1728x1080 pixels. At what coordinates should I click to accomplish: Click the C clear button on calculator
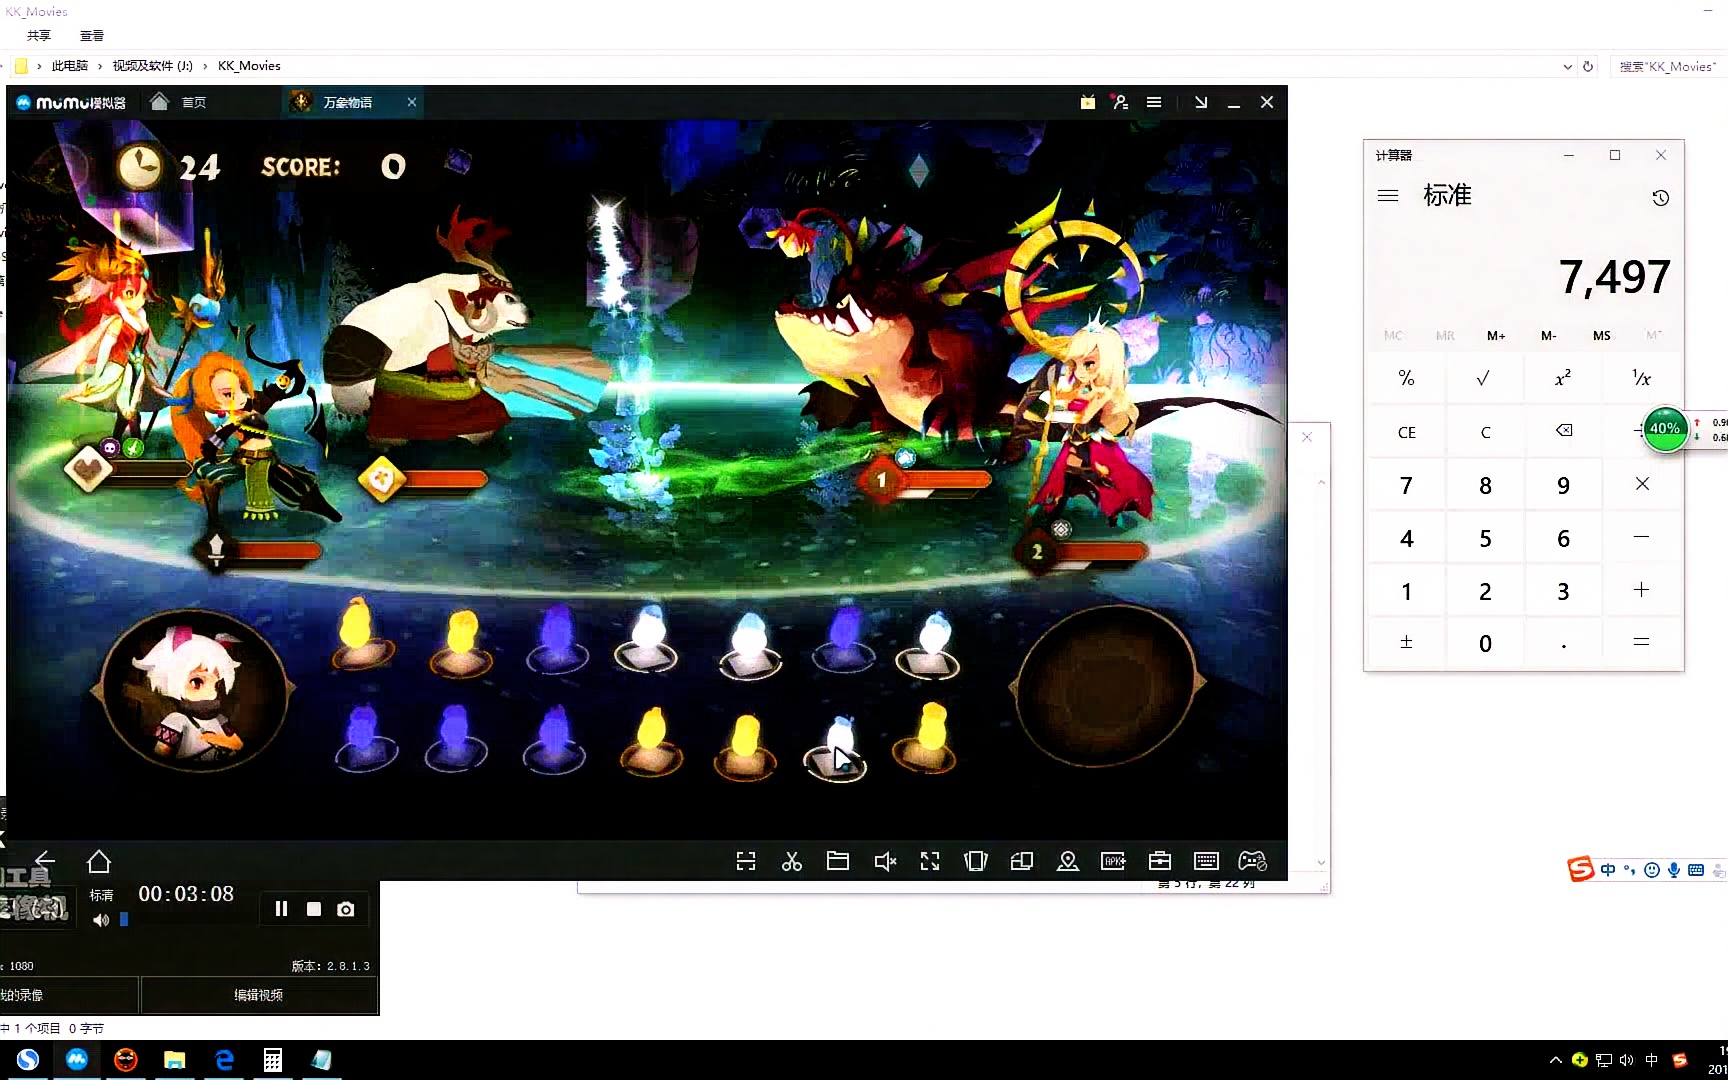[x=1485, y=432]
